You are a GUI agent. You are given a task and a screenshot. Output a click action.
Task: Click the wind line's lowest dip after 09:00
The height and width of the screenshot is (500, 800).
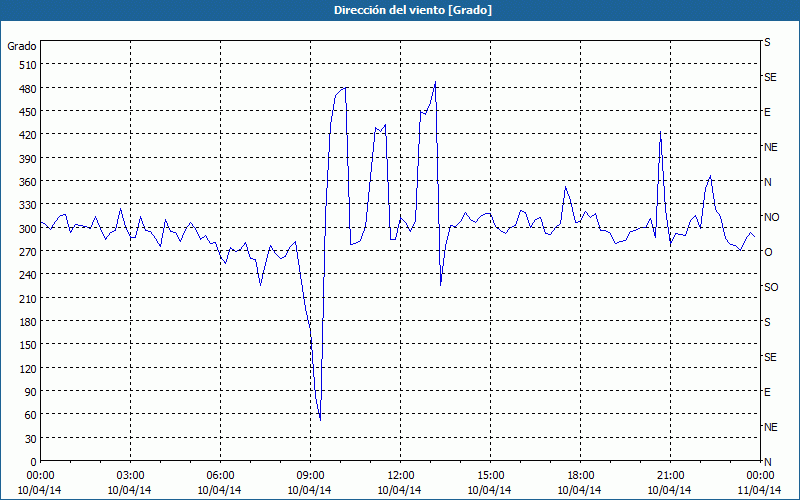coord(320,420)
